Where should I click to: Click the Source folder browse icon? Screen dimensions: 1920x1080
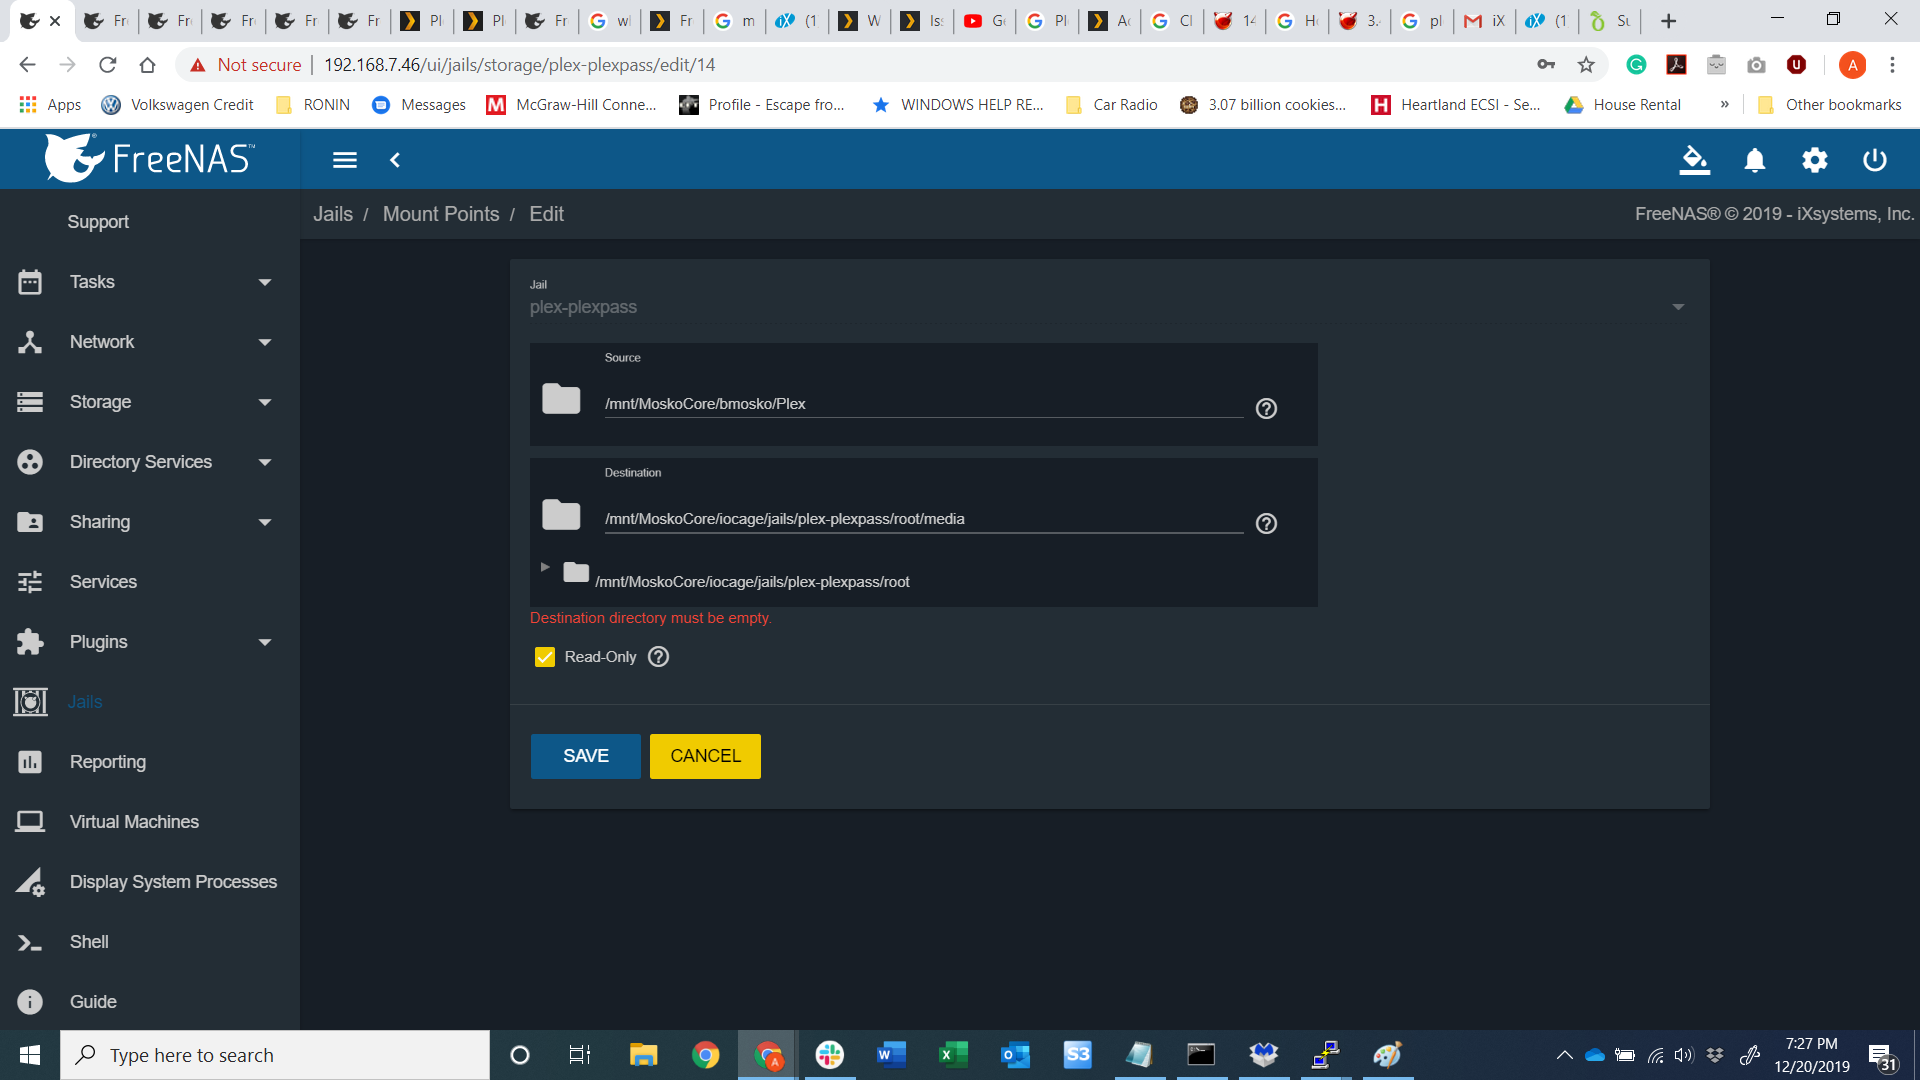[x=561, y=399]
